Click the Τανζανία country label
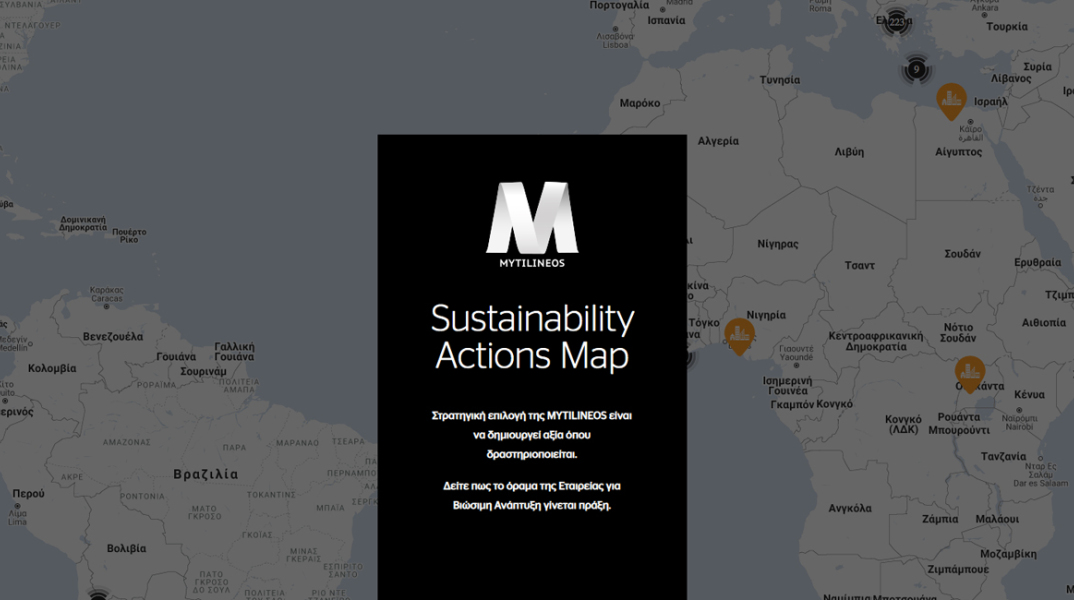Image resolution: width=1074 pixels, height=600 pixels. tap(1003, 456)
